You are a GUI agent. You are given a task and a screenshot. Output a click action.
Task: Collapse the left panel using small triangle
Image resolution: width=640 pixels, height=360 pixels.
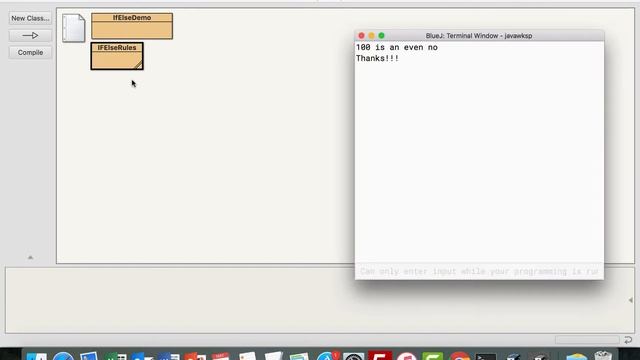pyautogui.click(x=30, y=258)
